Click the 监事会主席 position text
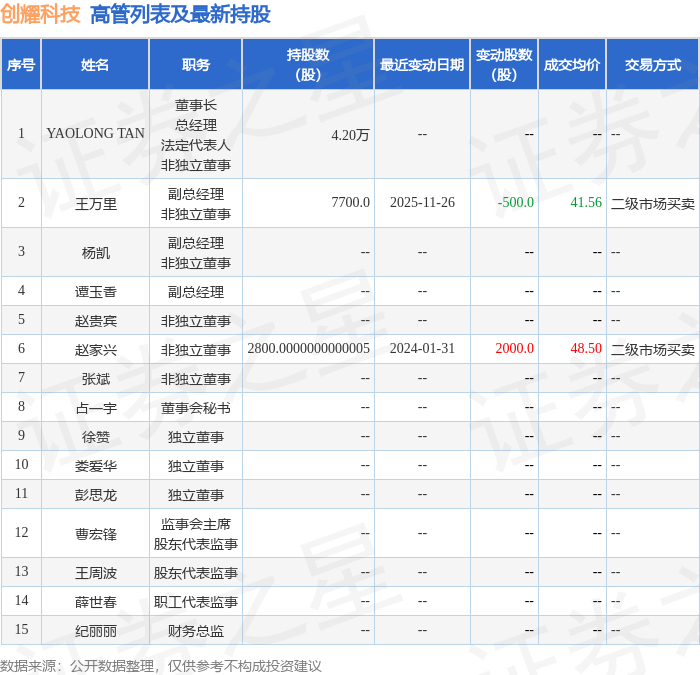The height and width of the screenshot is (675, 700). pyautogui.click(x=196, y=524)
